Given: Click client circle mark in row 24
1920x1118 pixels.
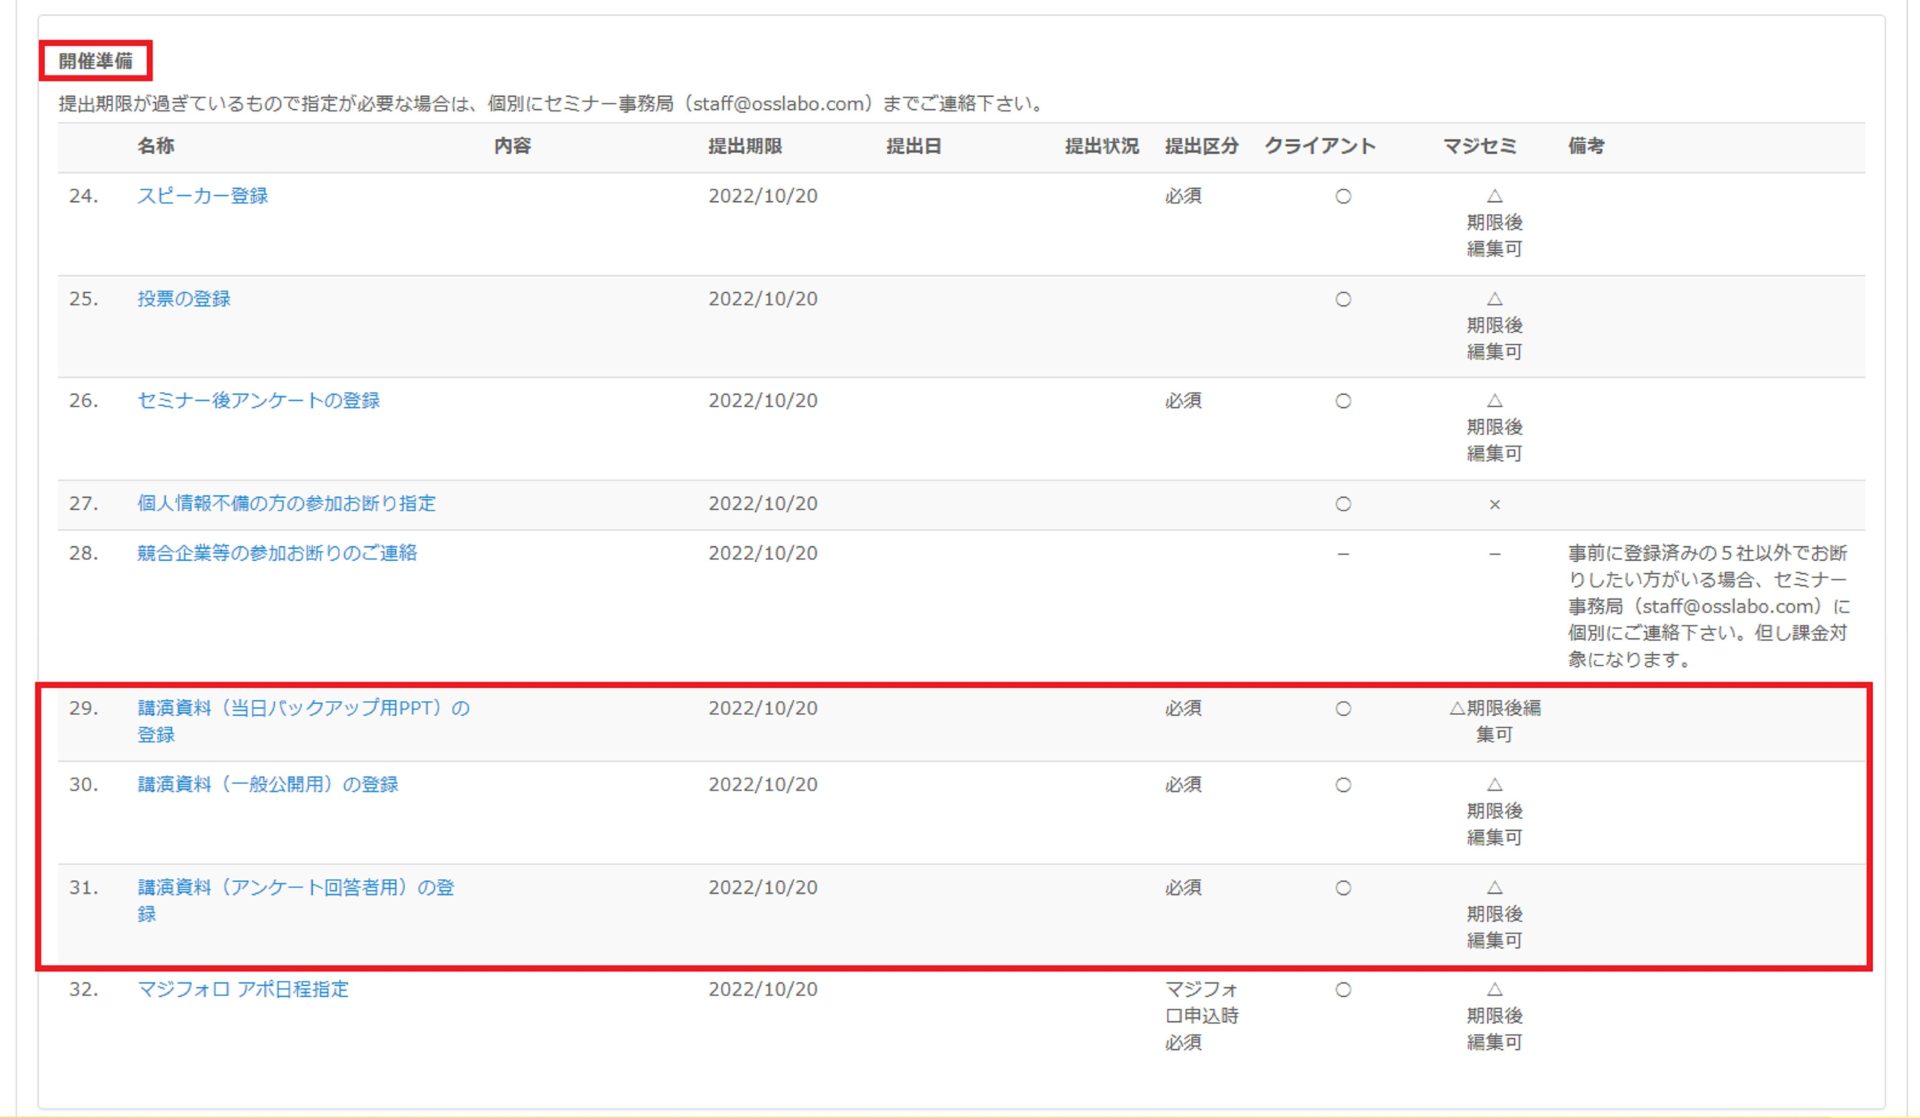Looking at the screenshot, I should (x=1343, y=197).
